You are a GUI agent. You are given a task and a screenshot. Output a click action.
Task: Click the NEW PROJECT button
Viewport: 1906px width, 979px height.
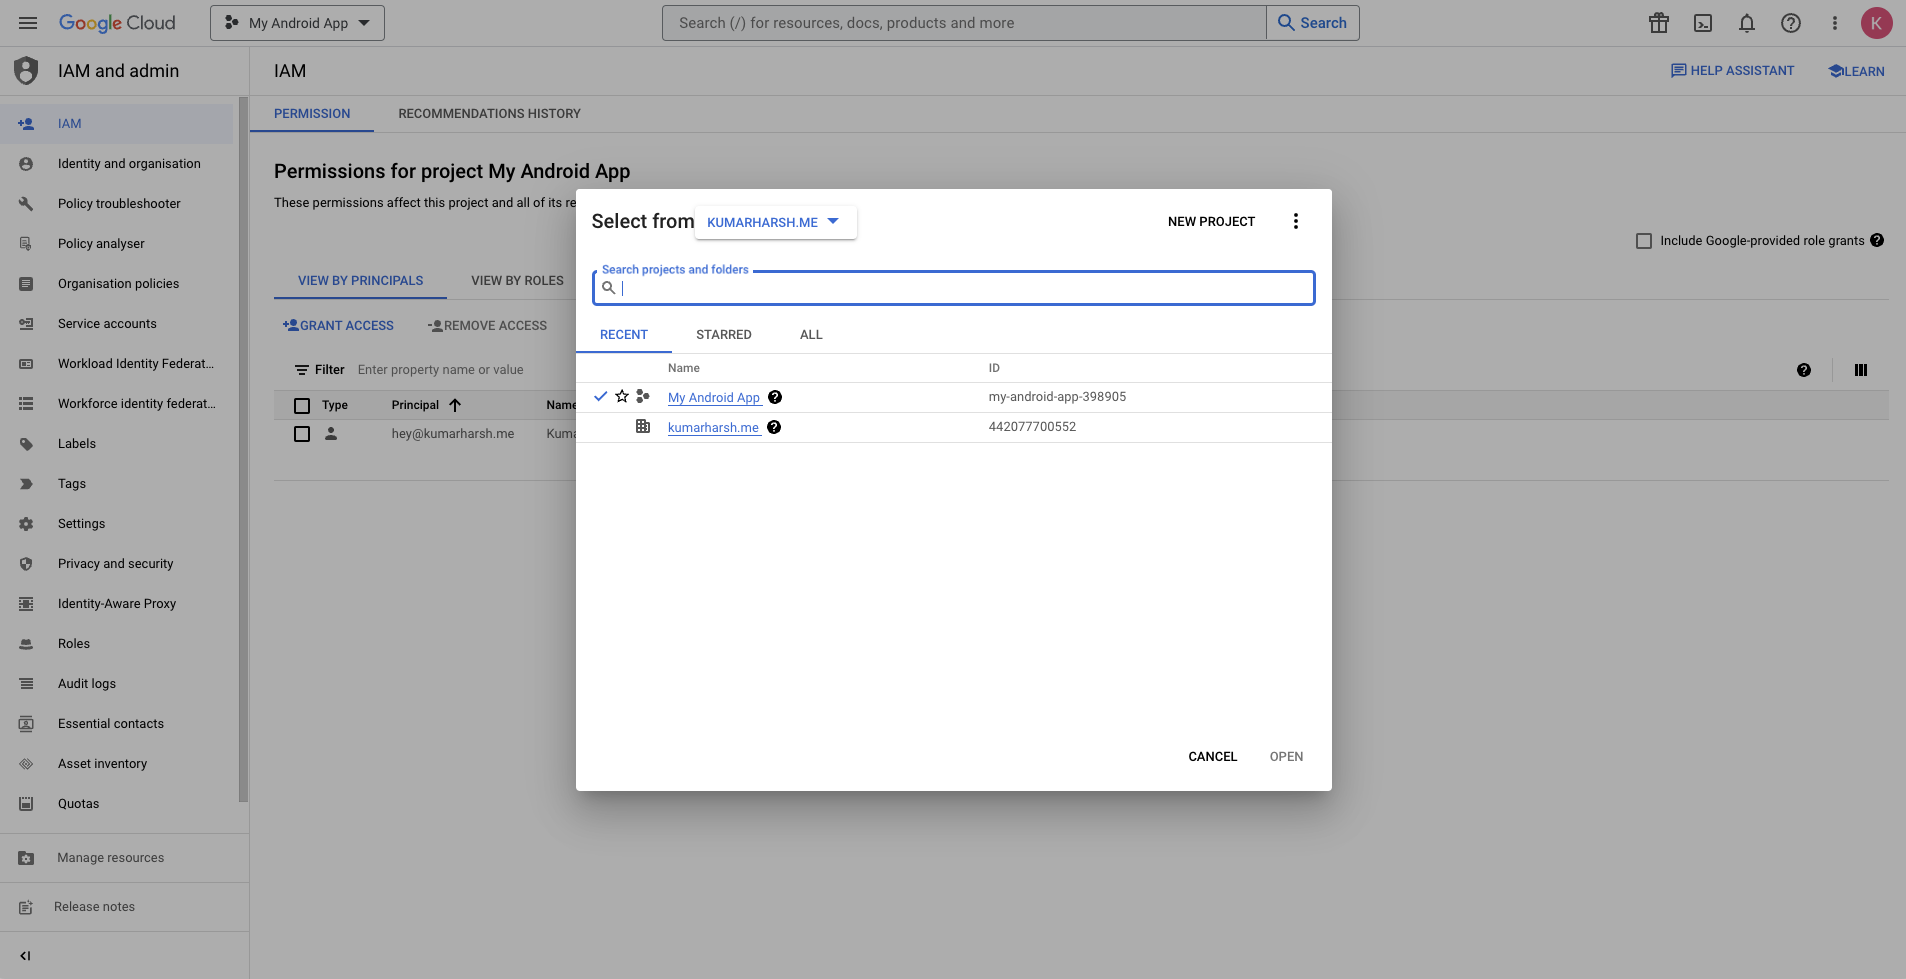[1210, 221]
